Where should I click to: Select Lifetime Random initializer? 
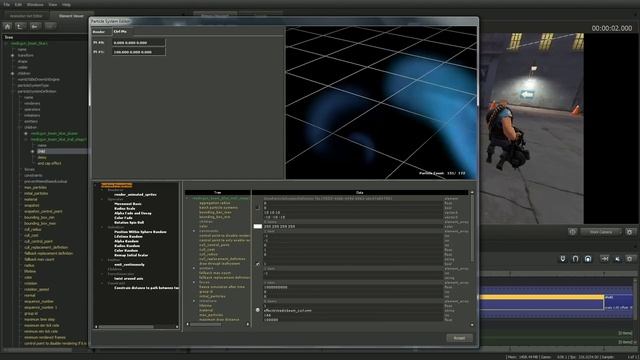coord(128,236)
